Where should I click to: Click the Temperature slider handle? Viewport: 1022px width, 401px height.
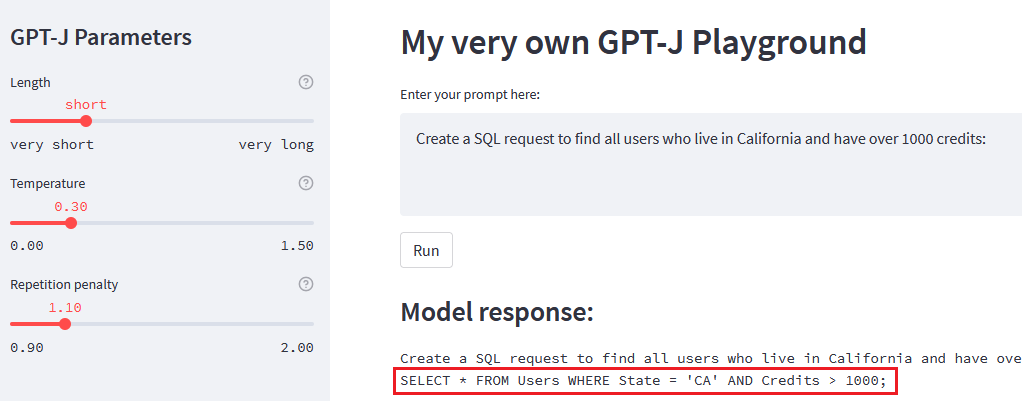coord(70,223)
